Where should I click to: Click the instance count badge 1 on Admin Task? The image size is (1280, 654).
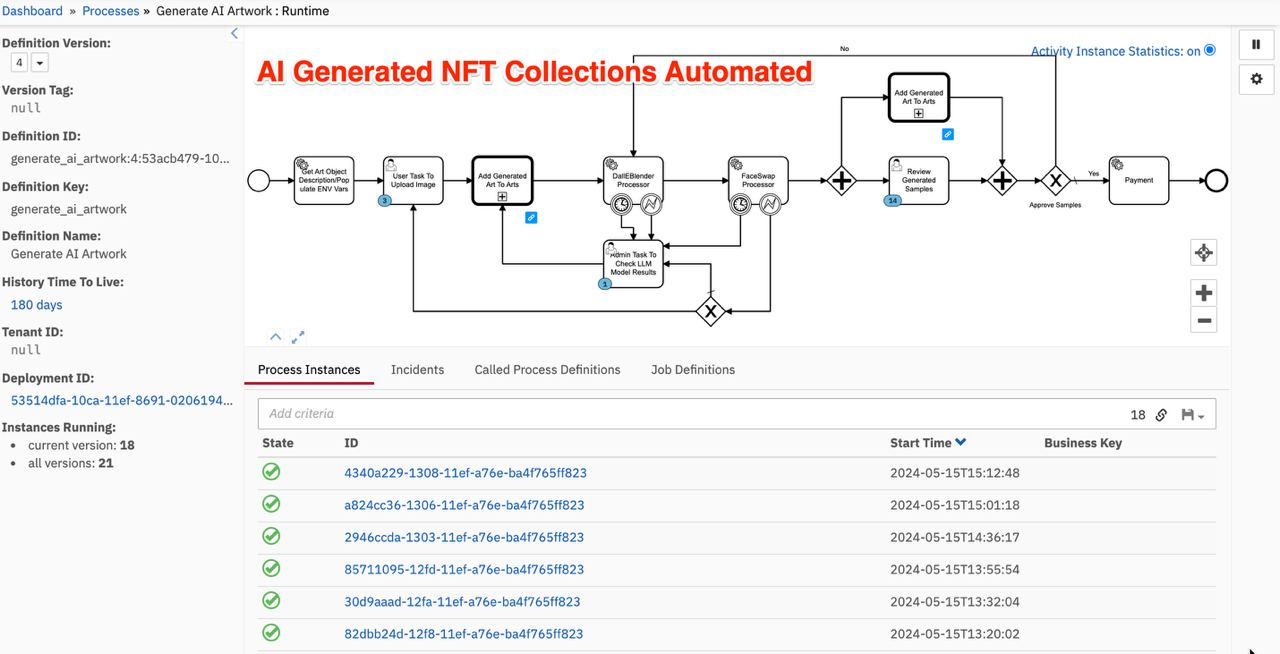(x=605, y=284)
